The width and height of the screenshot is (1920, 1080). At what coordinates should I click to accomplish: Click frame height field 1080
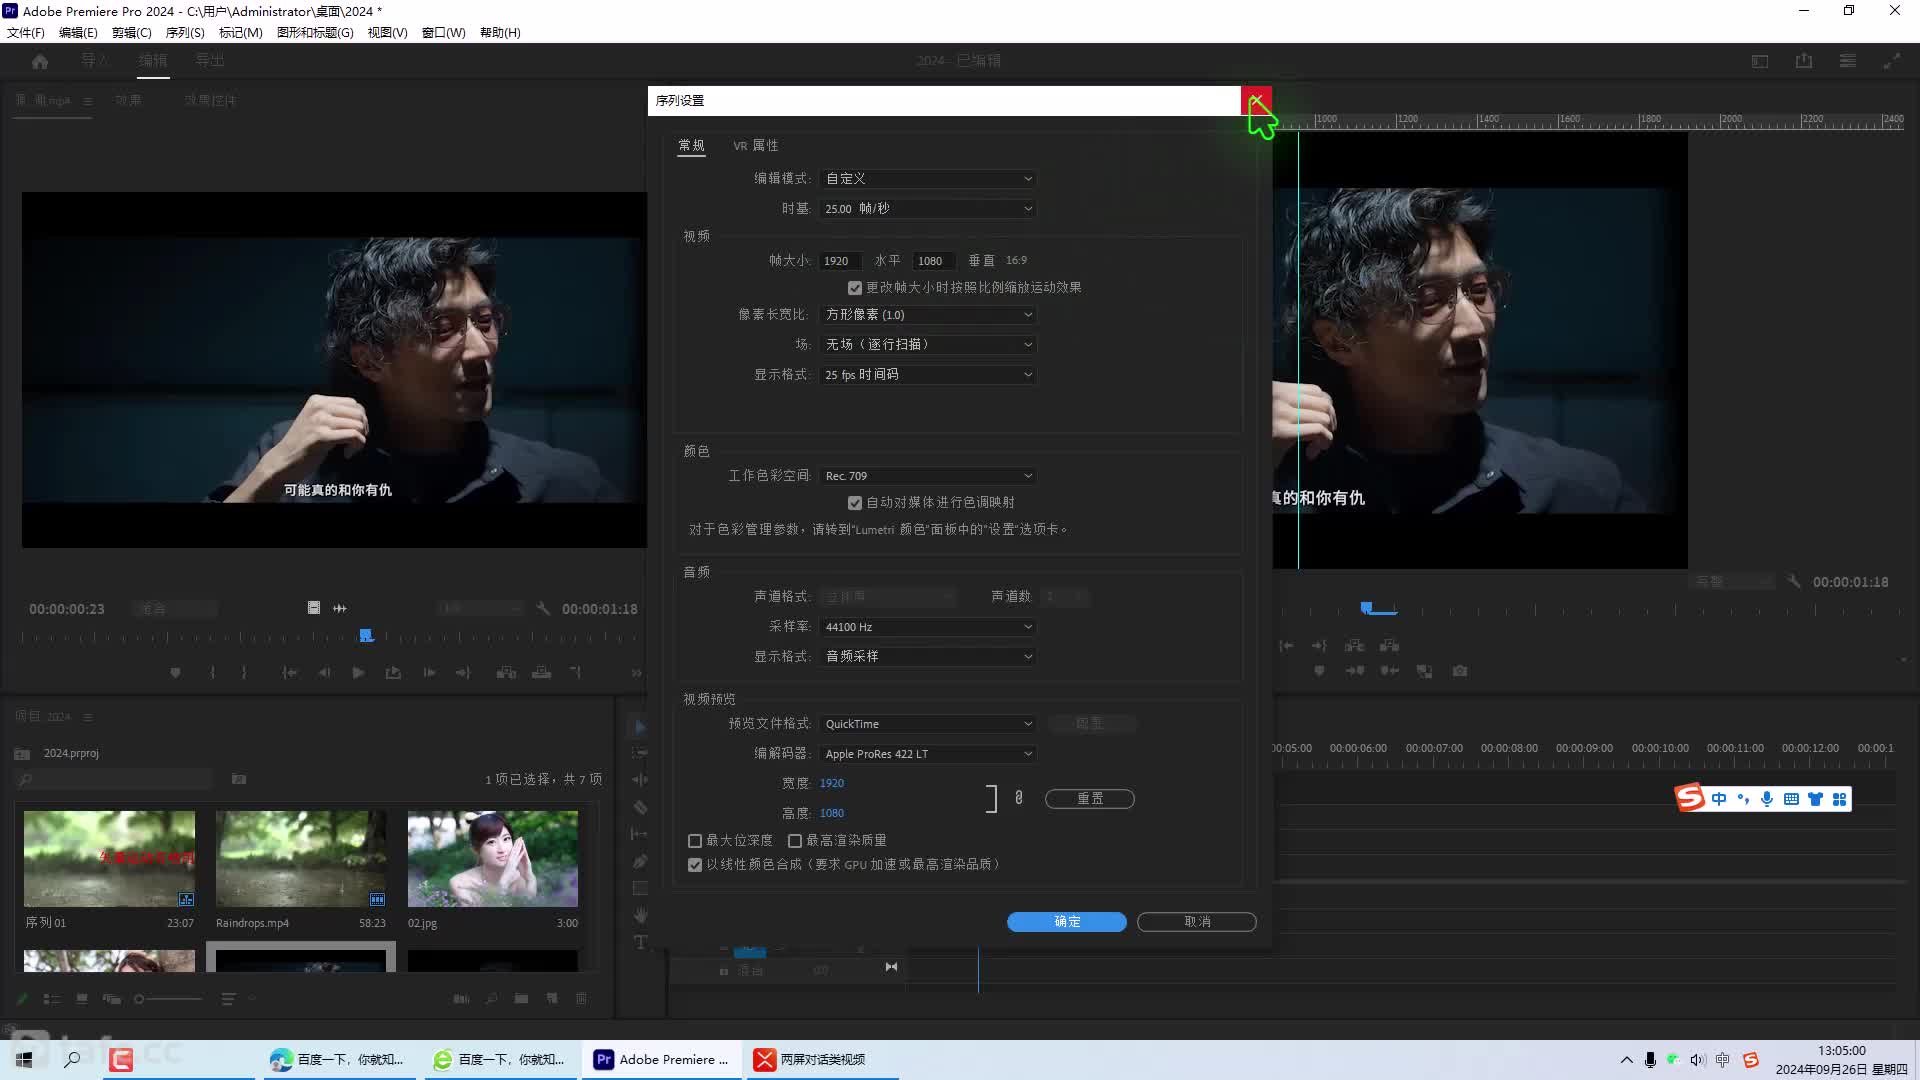click(x=933, y=261)
